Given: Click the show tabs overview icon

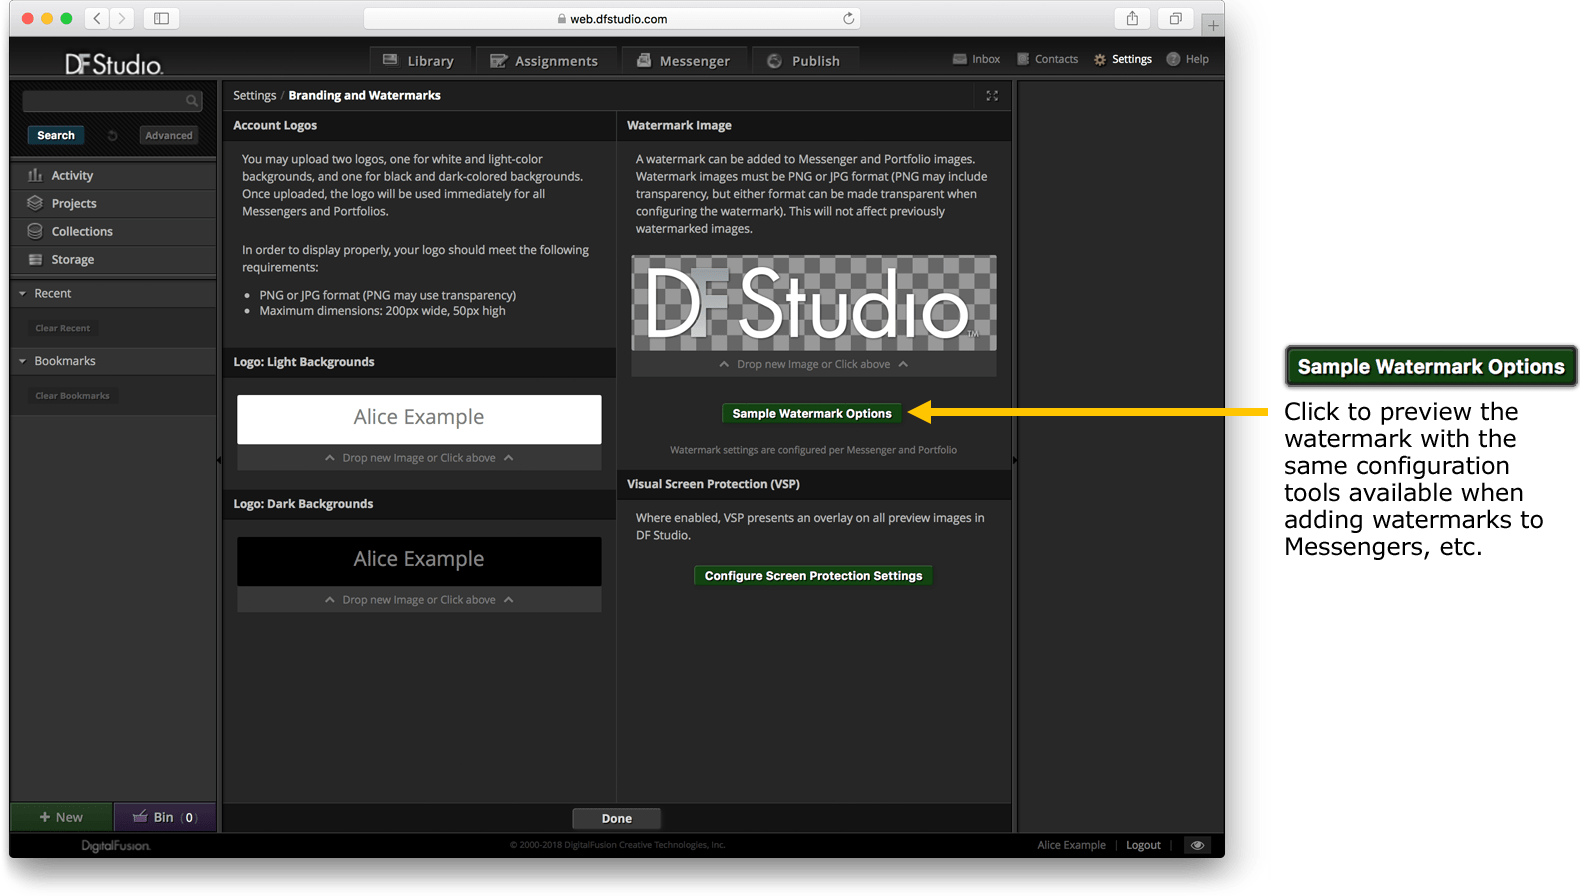Looking at the screenshot, I should point(1176,18).
